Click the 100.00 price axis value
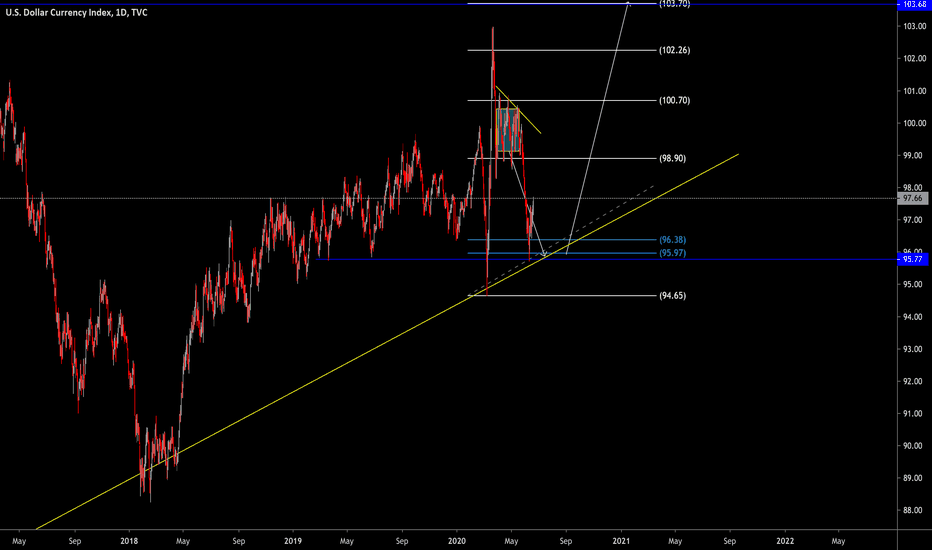This screenshot has height=550, width=932. [x=914, y=123]
